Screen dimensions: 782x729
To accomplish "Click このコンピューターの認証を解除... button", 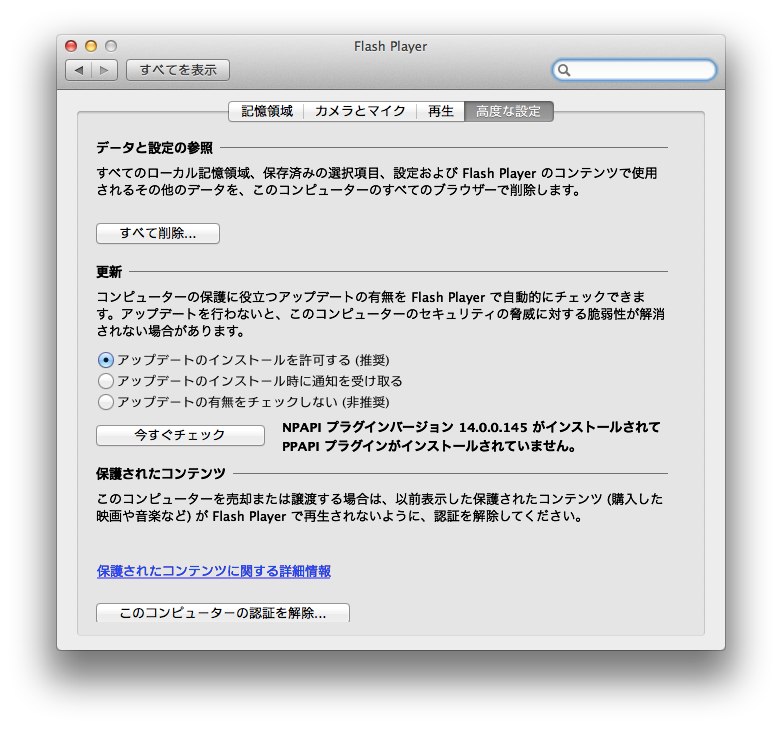I will pyautogui.click(x=222, y=613).
